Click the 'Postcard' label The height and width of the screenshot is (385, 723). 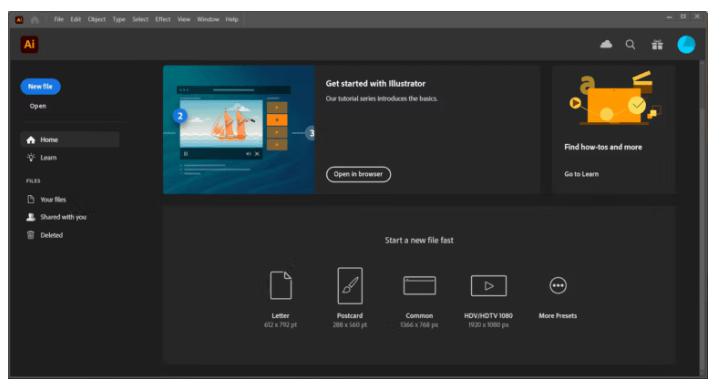point(350,316)
